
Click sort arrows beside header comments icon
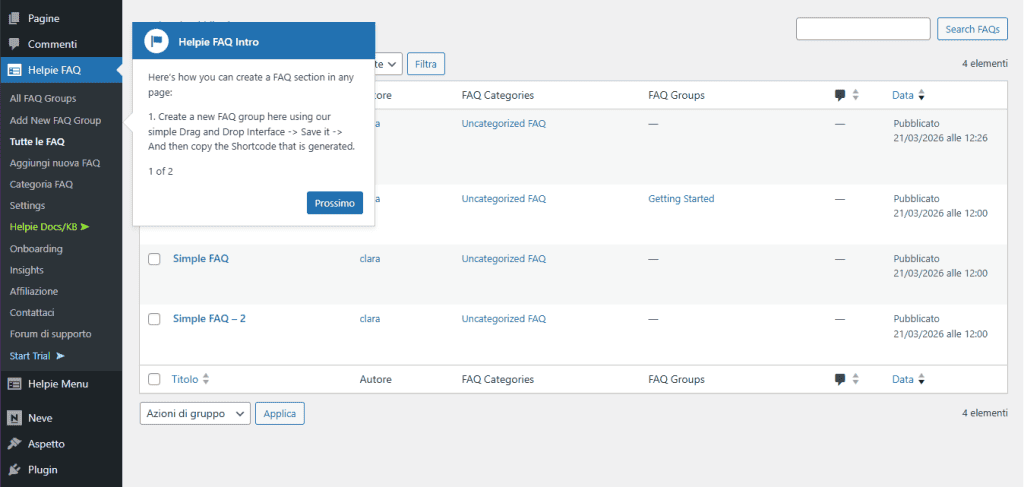(x=855, y=95)
